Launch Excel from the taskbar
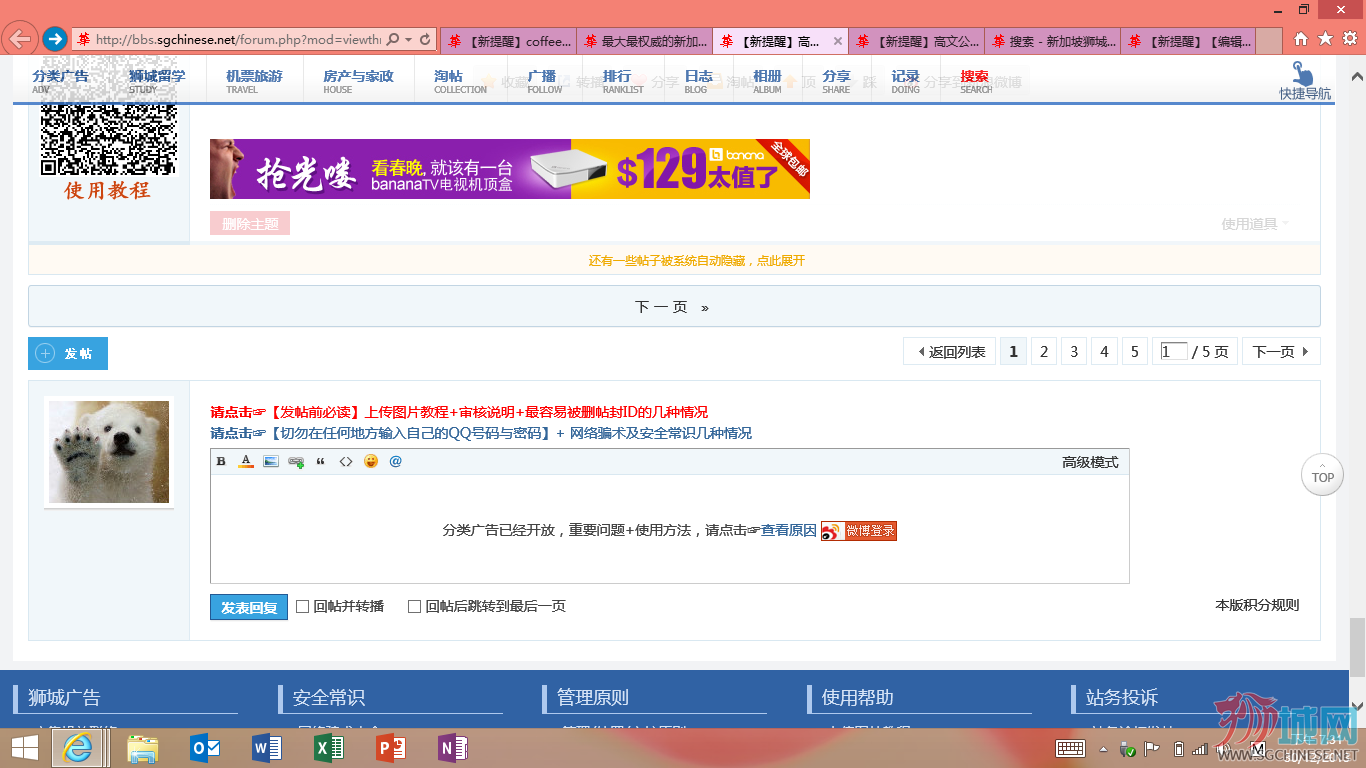This screenshot has height=768, width=1366. coord(329,748)
